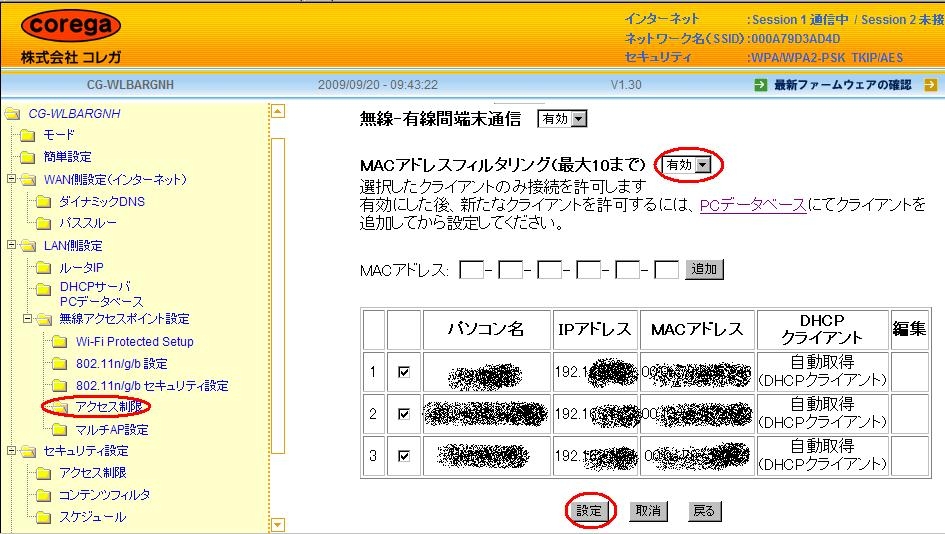
Task: Toggle the checkbox for client row 3
Action: (x=404, y=456)
